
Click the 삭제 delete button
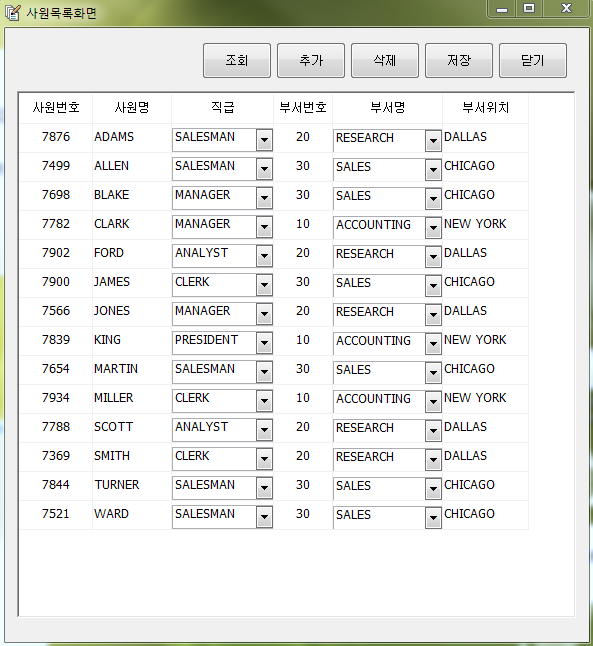384,61
